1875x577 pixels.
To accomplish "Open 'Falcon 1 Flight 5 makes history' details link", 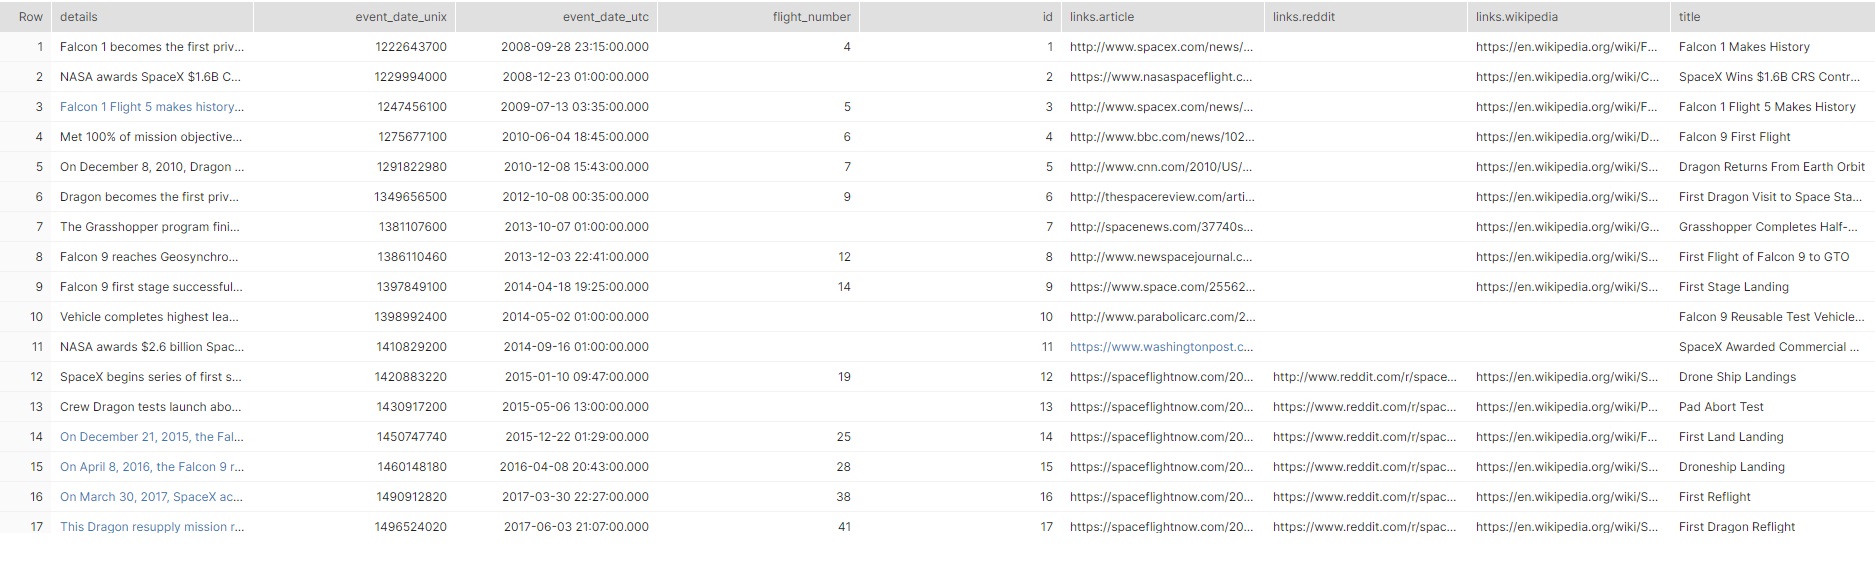I will point(151,107).
